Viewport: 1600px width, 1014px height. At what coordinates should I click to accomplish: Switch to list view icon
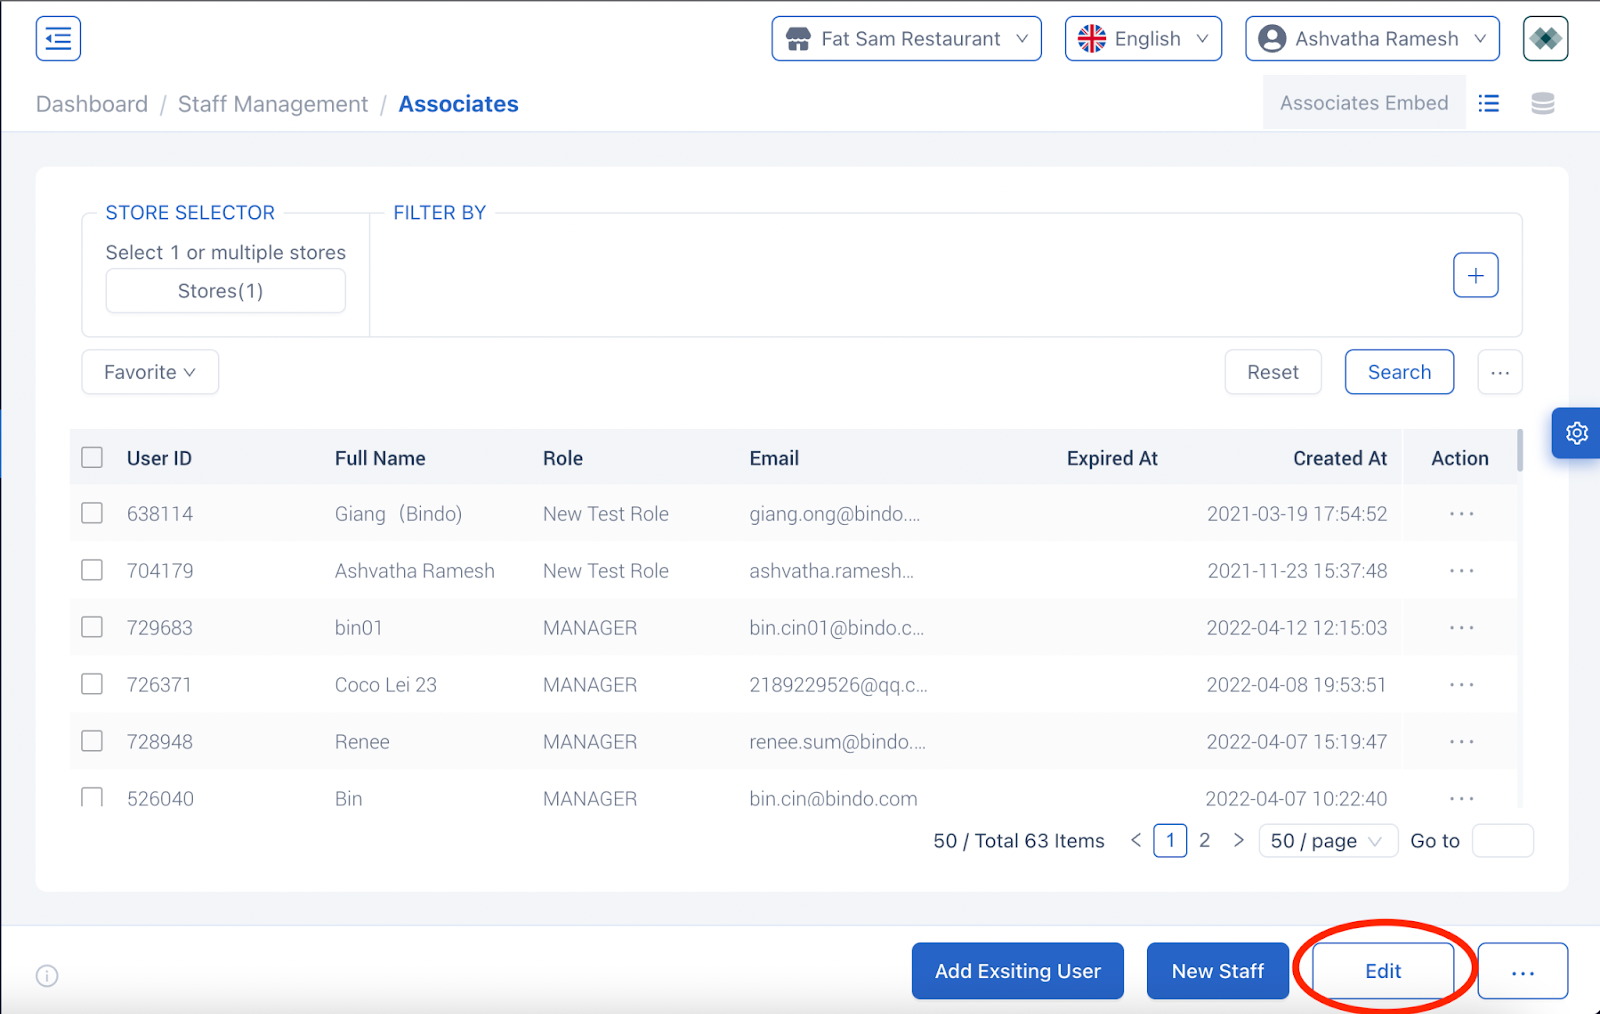click(x=1489, y=103)
